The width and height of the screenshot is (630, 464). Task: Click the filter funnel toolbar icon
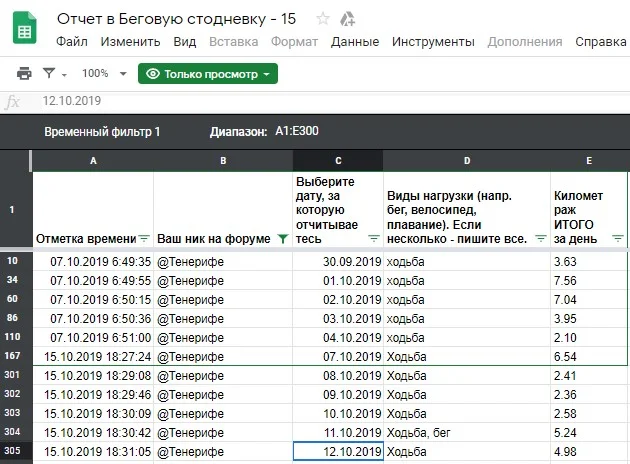coord(49,73)
